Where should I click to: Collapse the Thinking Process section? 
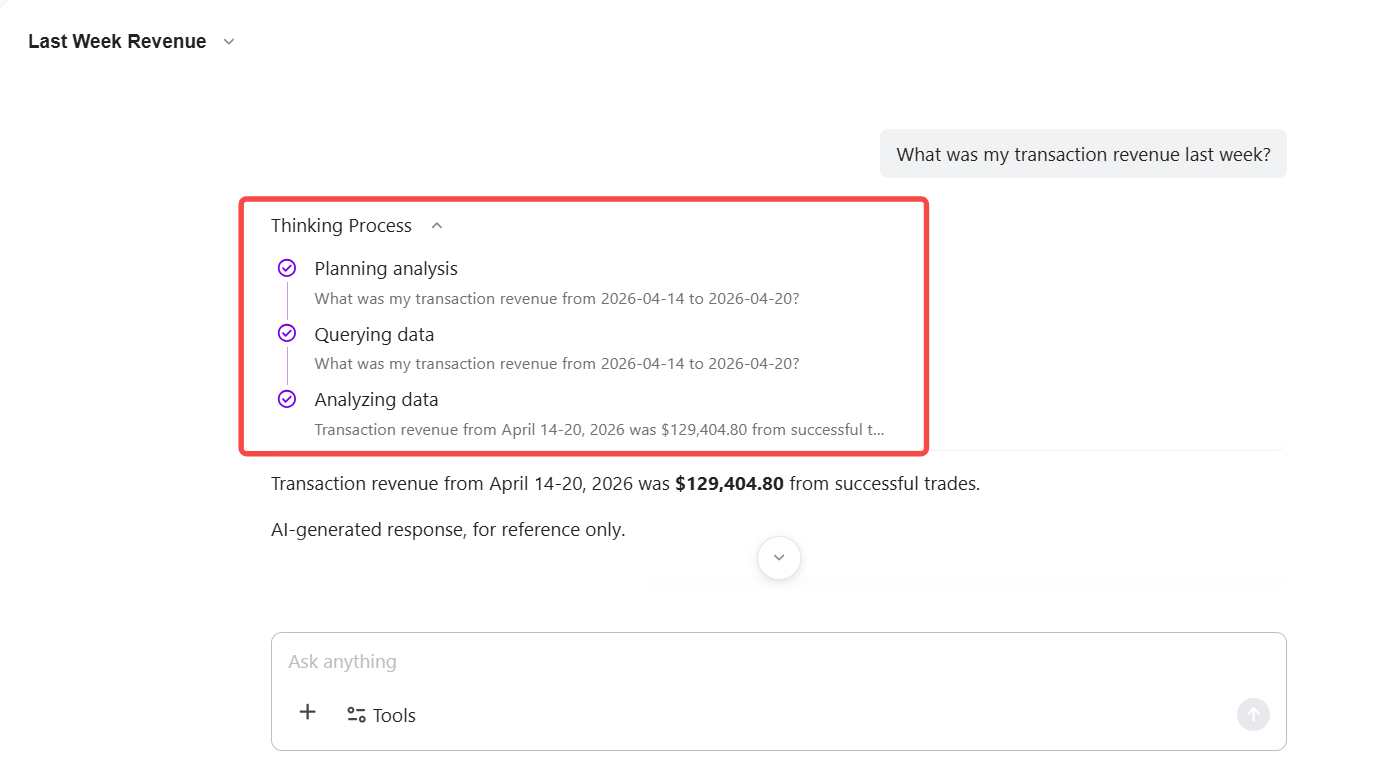[x=437, y=226]
